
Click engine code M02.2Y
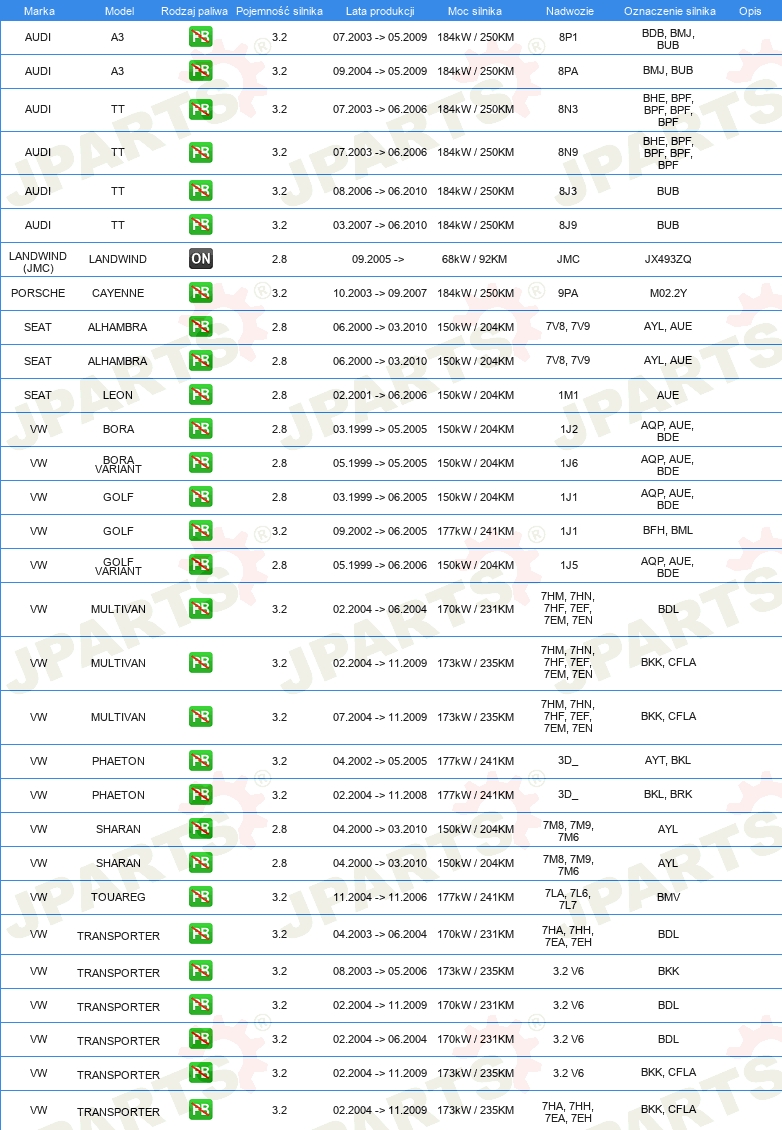(668, 293)
